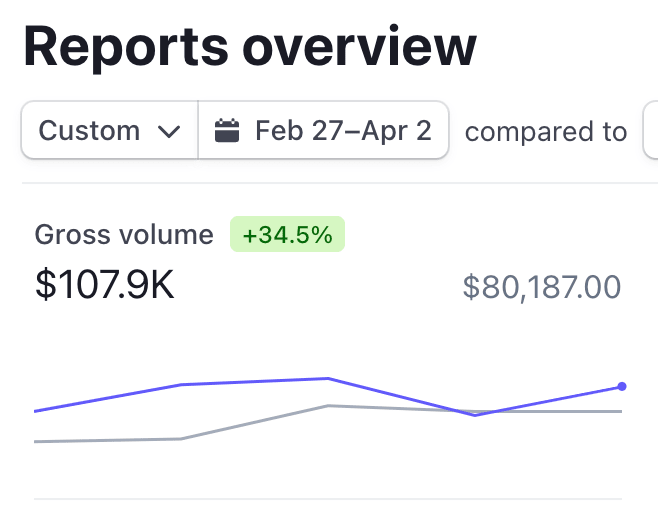
Task: Click the peak of the purple line
Action: pyautogui.click(x=327, y=379)
